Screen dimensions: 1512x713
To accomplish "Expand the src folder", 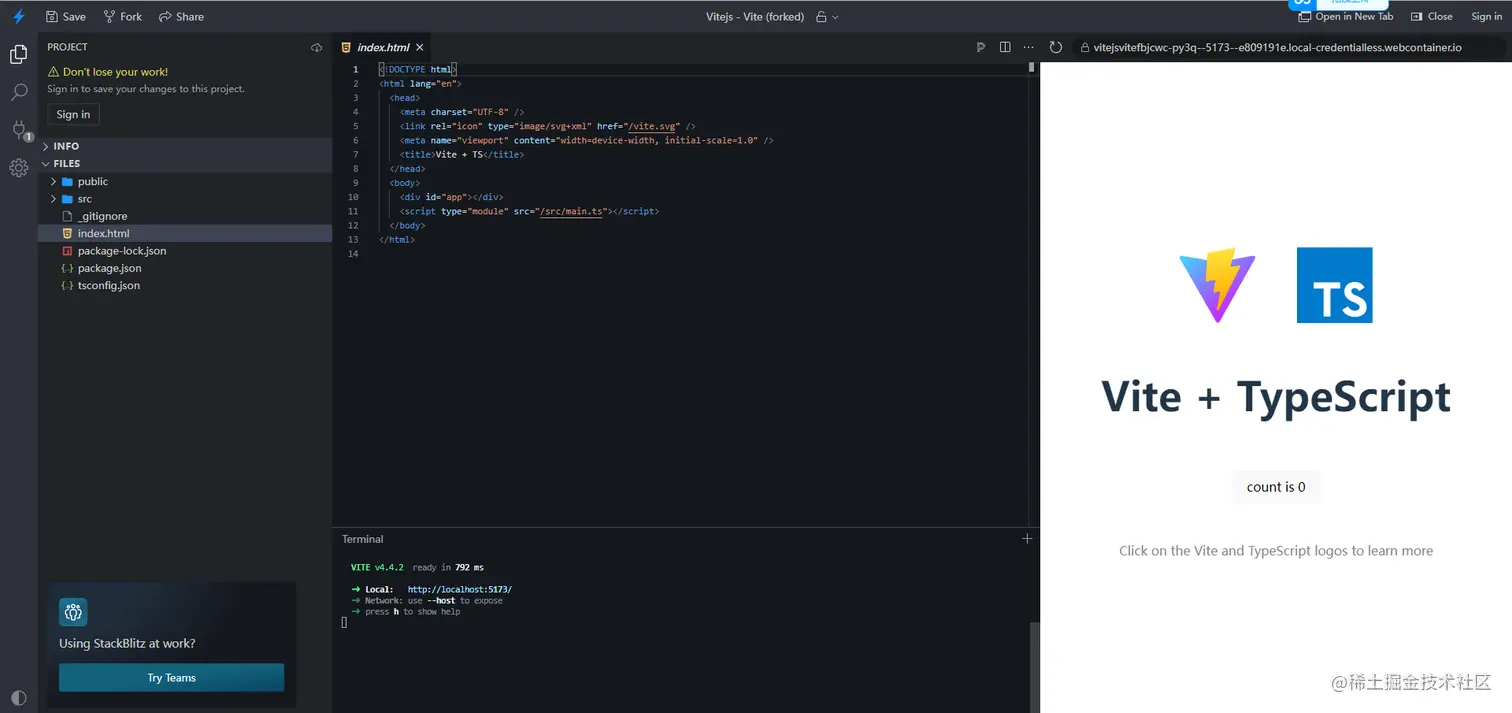I will (185, 198).
